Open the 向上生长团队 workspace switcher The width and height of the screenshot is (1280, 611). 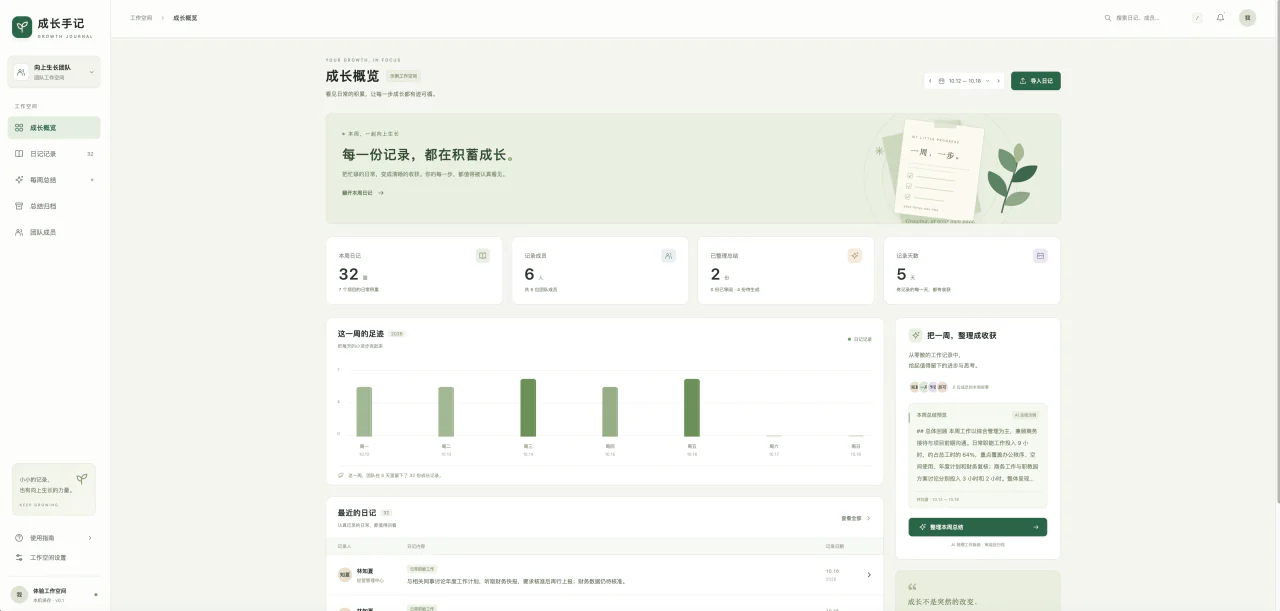pos(55,72)
